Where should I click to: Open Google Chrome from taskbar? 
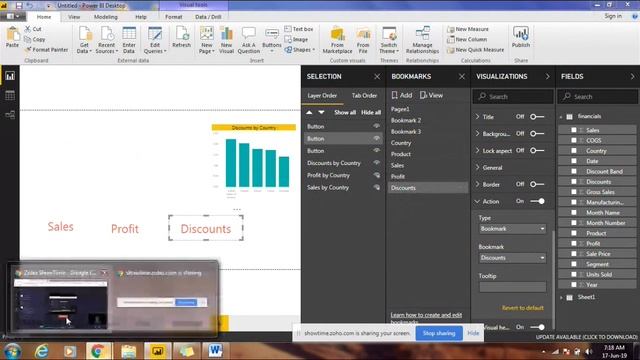(x=97, y=351)
